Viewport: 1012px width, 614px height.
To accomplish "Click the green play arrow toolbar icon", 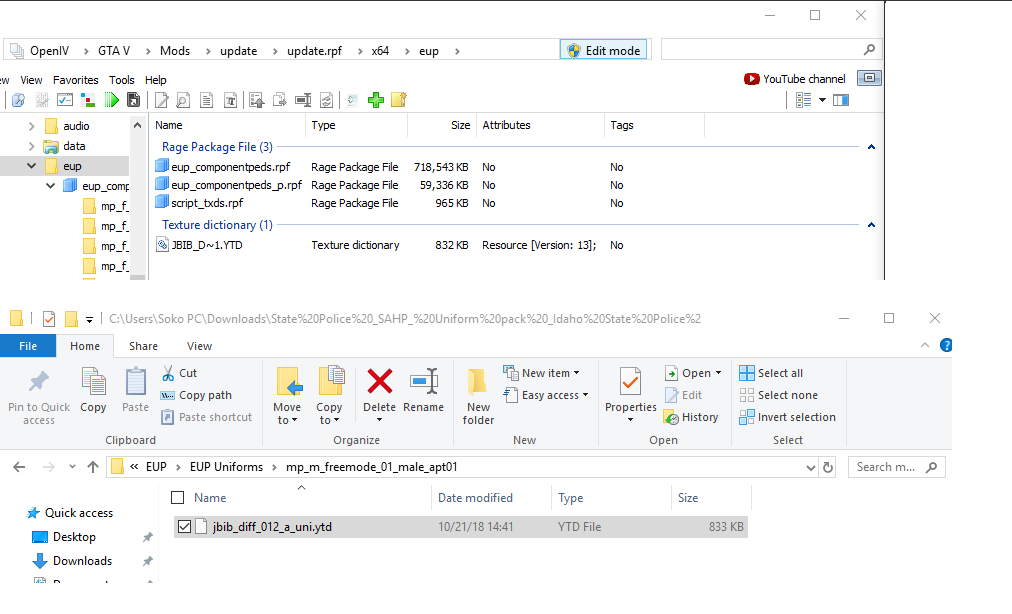I will 112,100.
